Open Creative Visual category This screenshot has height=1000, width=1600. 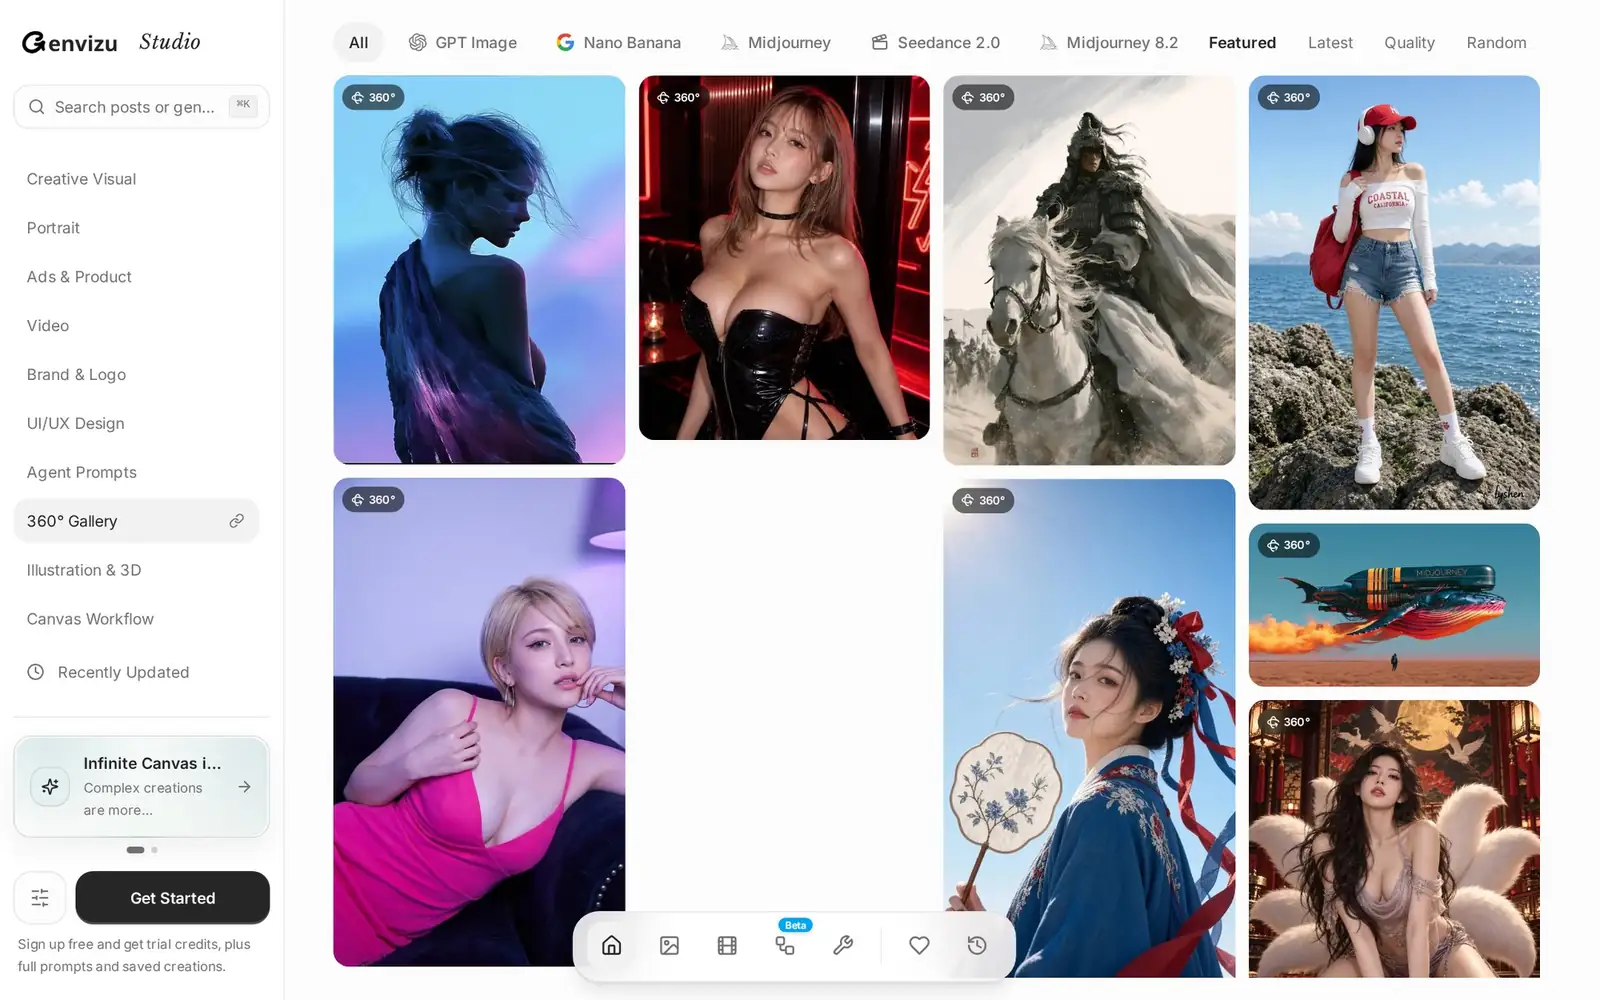[x=136, y=179]
